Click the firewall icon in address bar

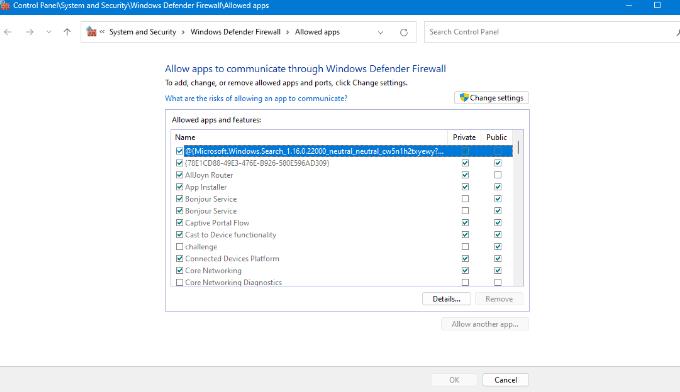point(91,32)
